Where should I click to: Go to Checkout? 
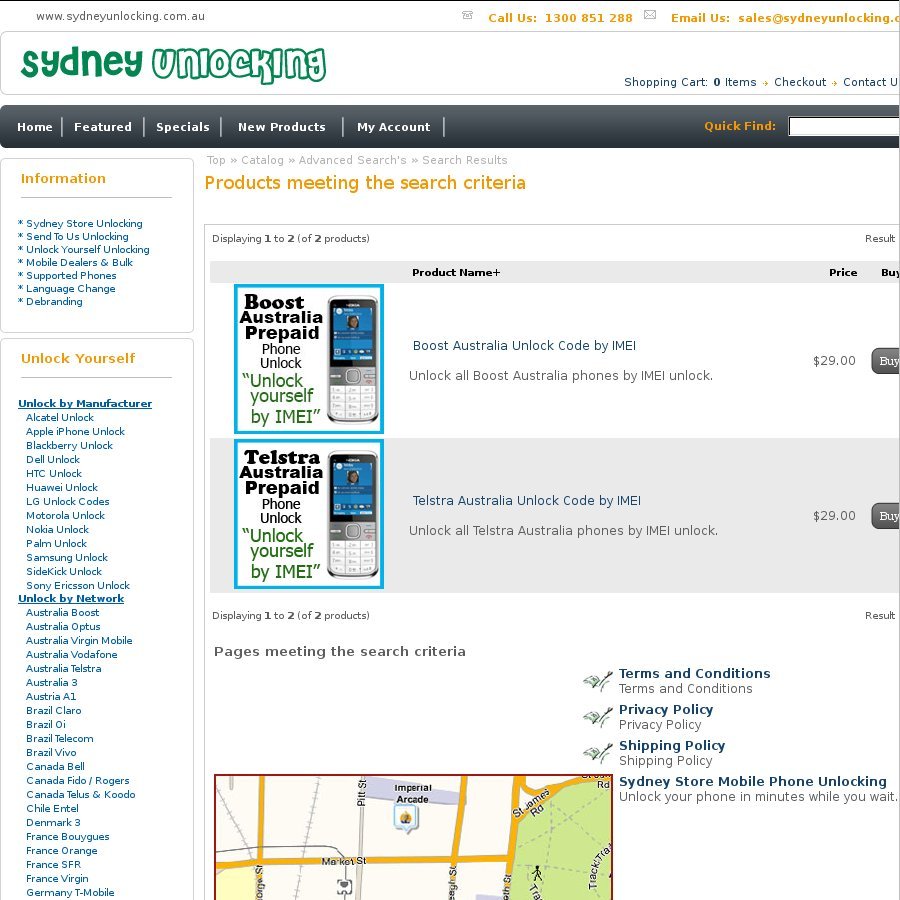(800, 82)
